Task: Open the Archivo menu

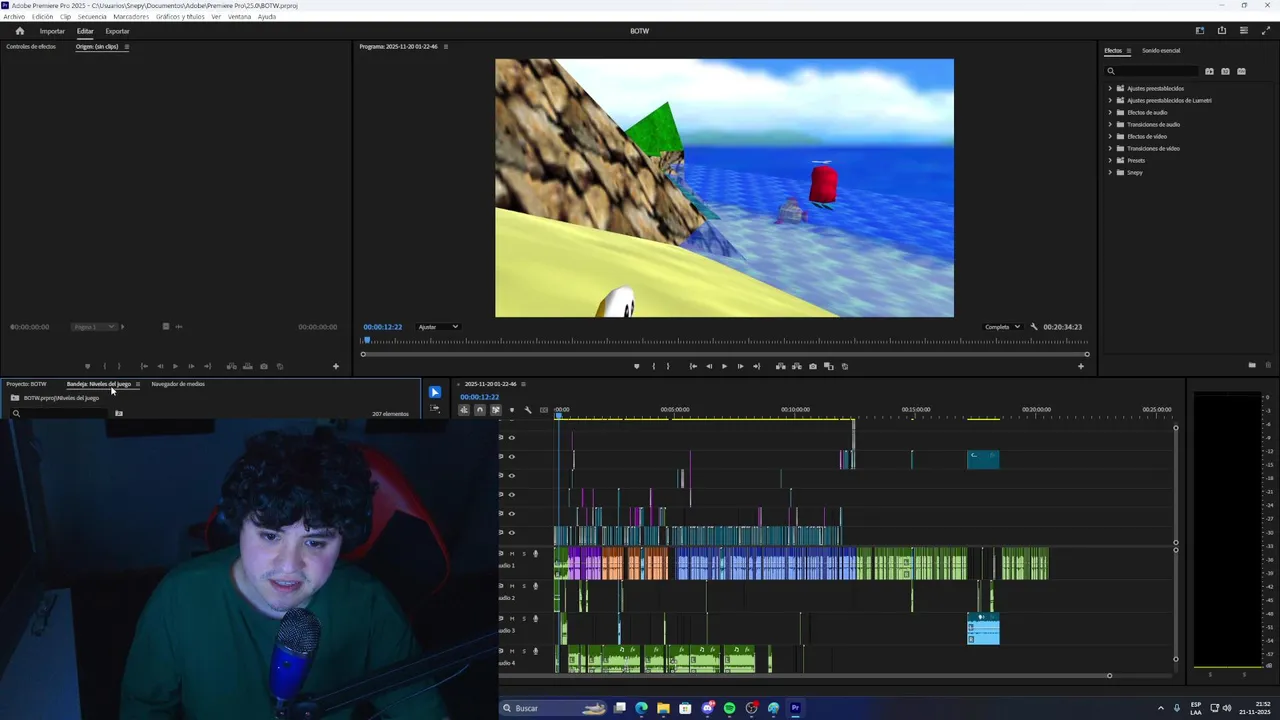Action: click(14, 17)
